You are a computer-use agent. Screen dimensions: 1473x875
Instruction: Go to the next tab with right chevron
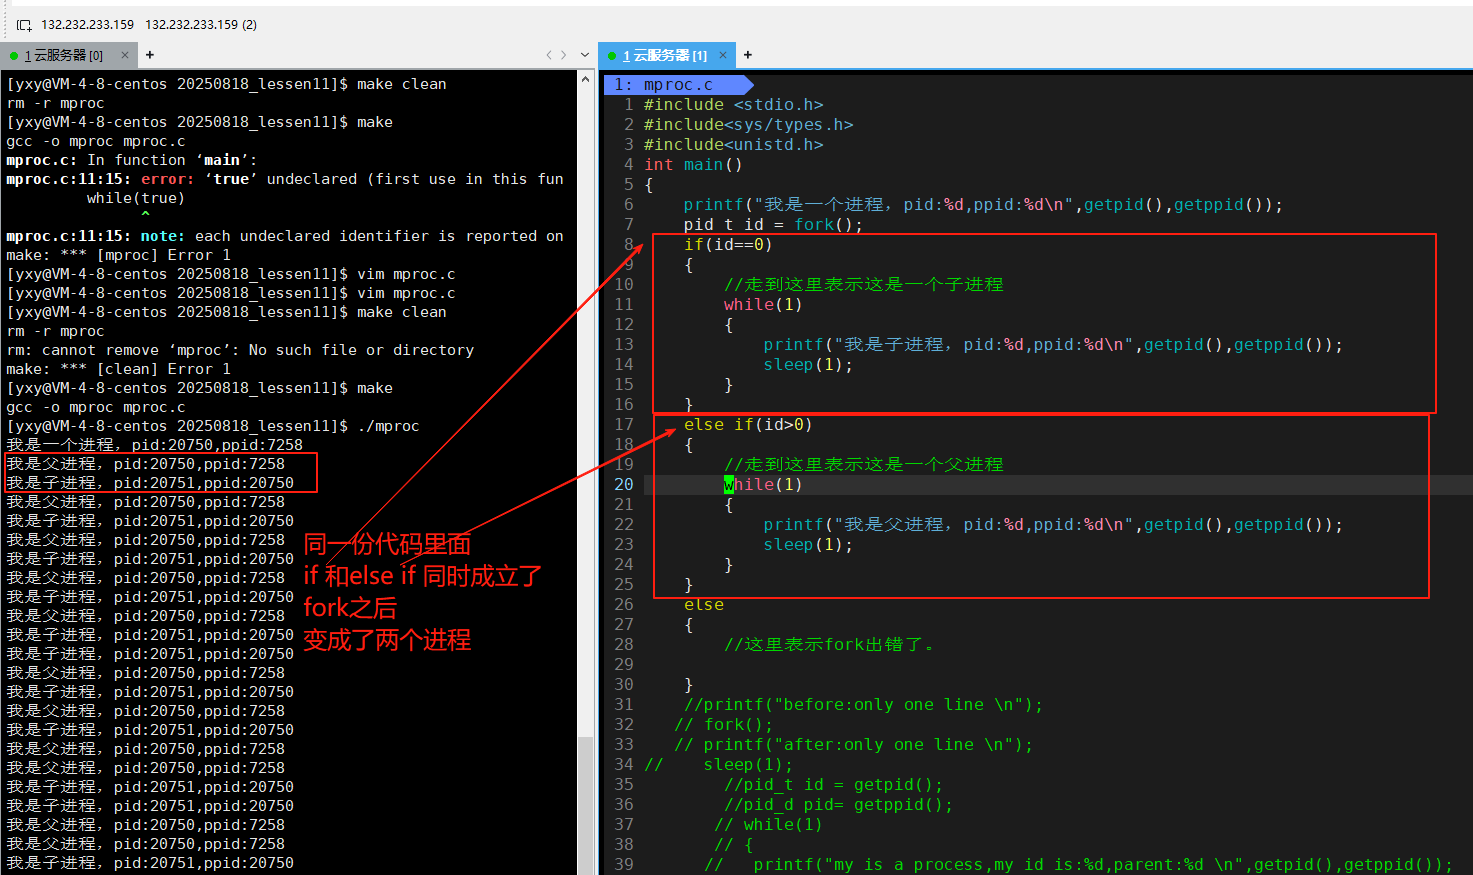[x=564, y=55]
